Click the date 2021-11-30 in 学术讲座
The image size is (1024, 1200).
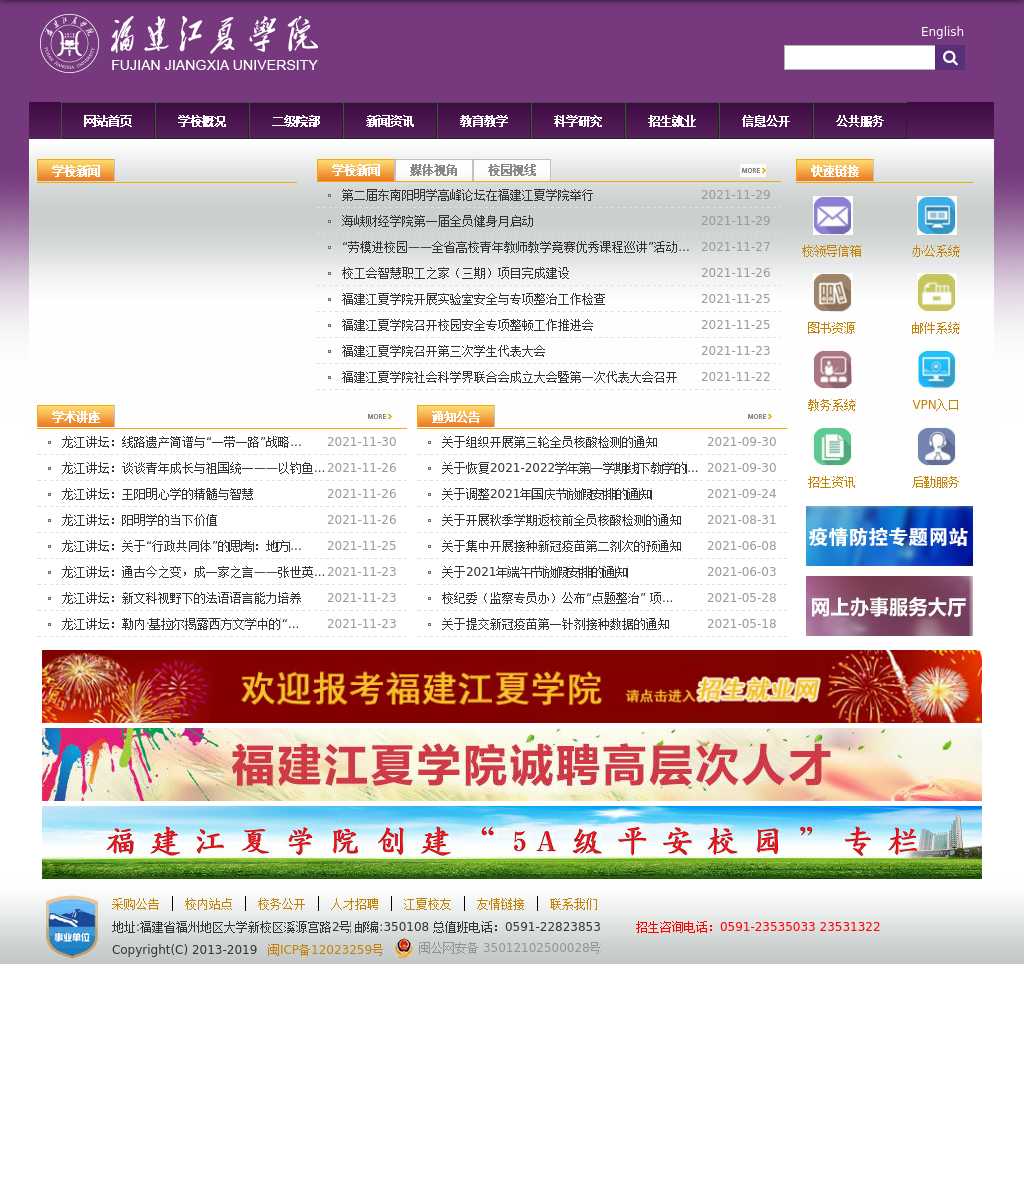(361, 442)
